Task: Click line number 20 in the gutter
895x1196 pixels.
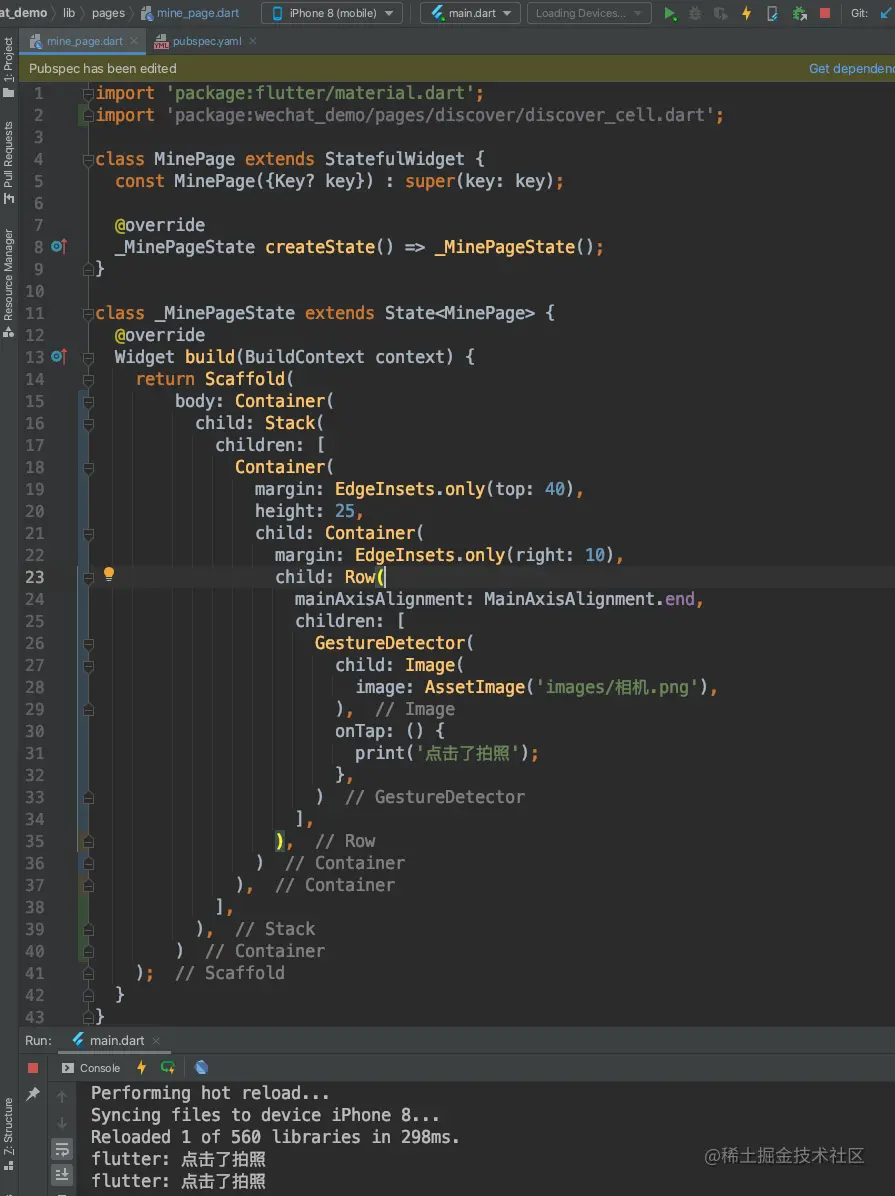Action: tap(35, 511)
